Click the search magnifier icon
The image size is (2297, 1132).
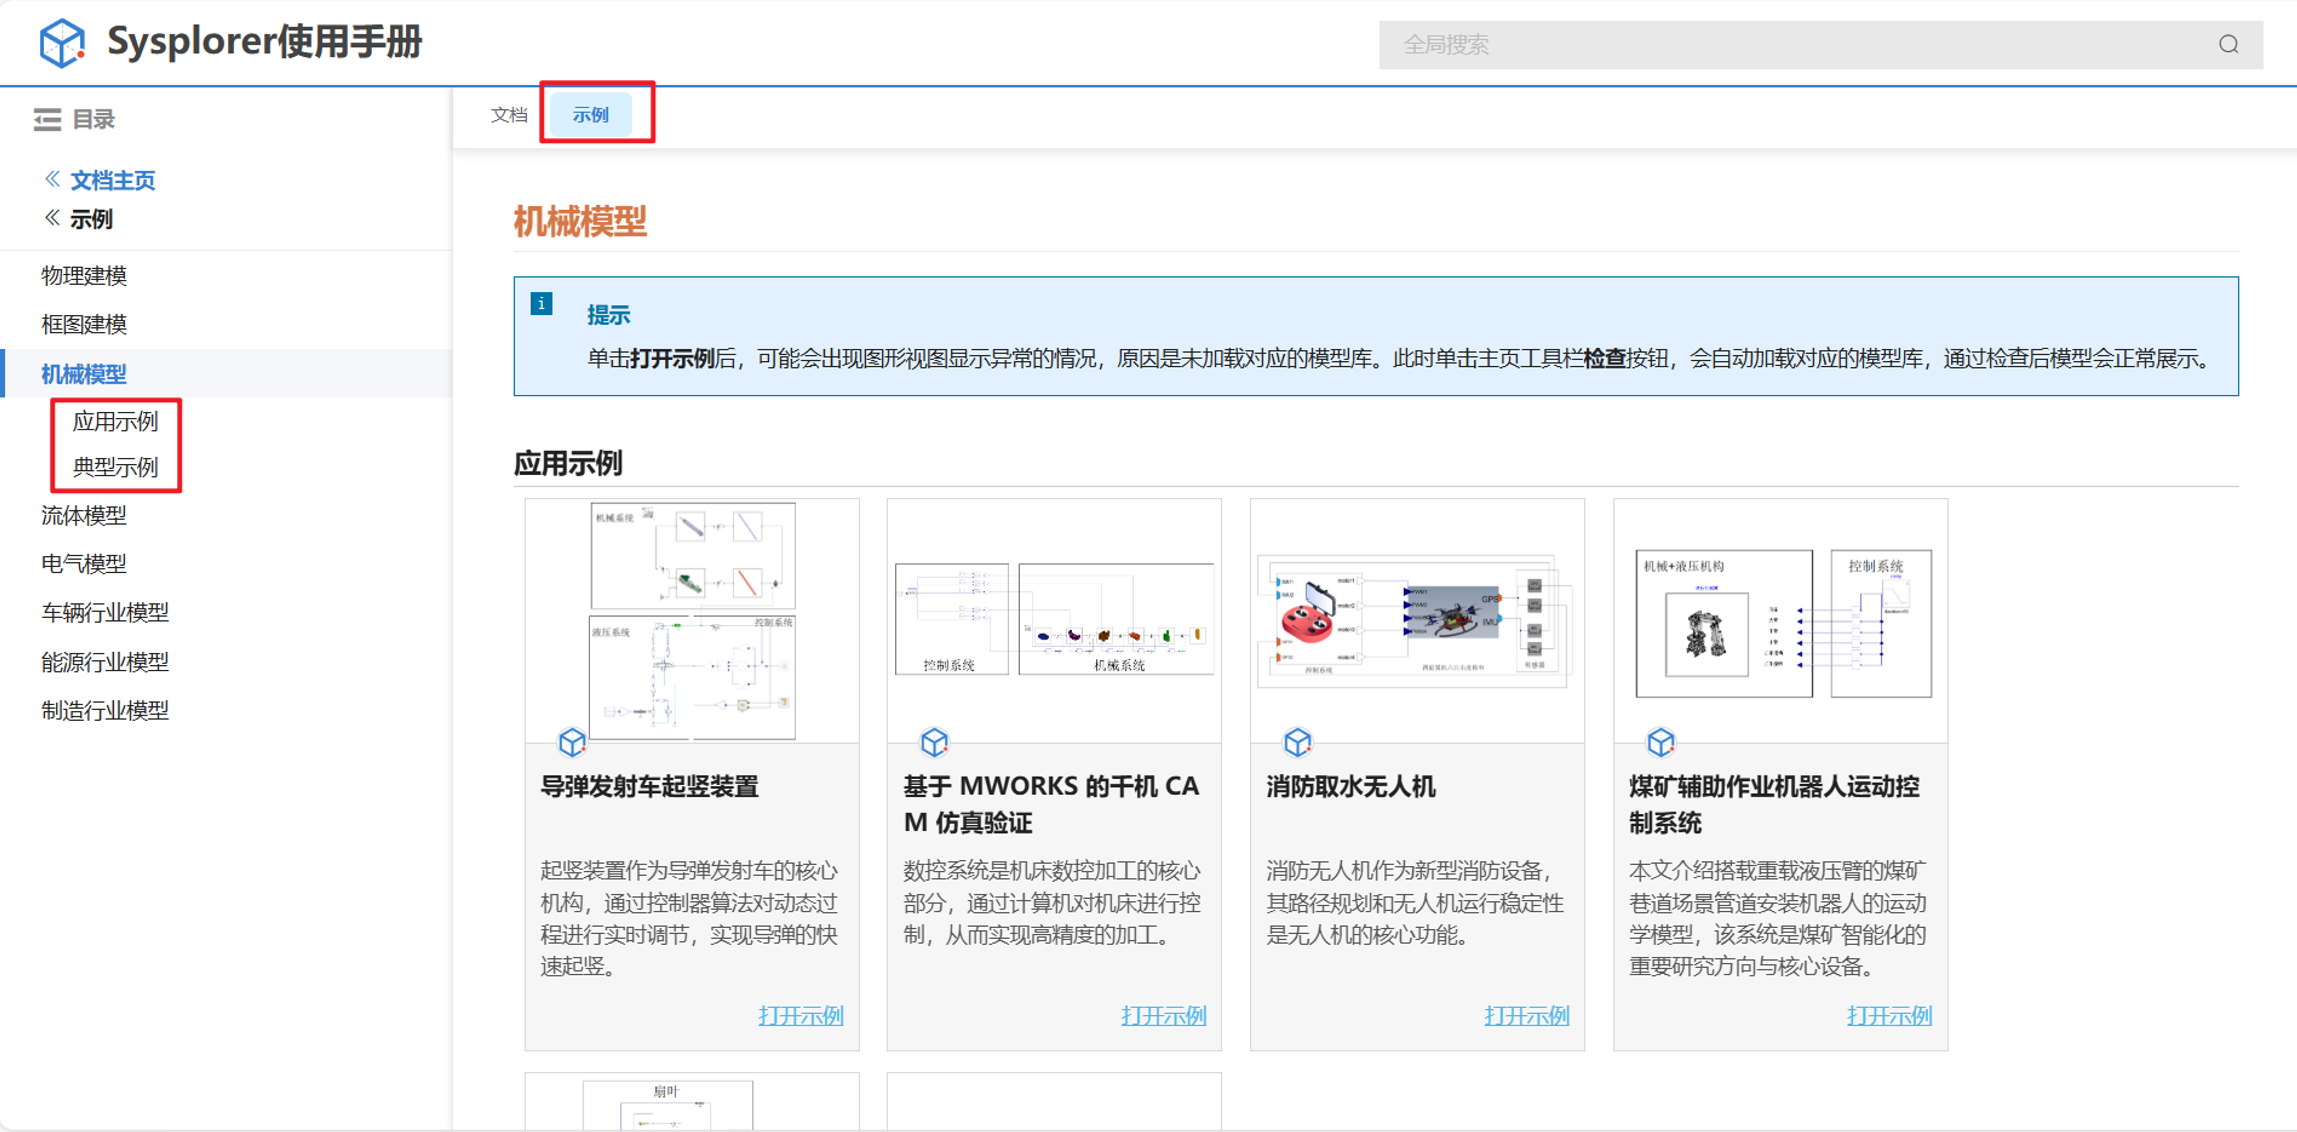click(2228, 45)
